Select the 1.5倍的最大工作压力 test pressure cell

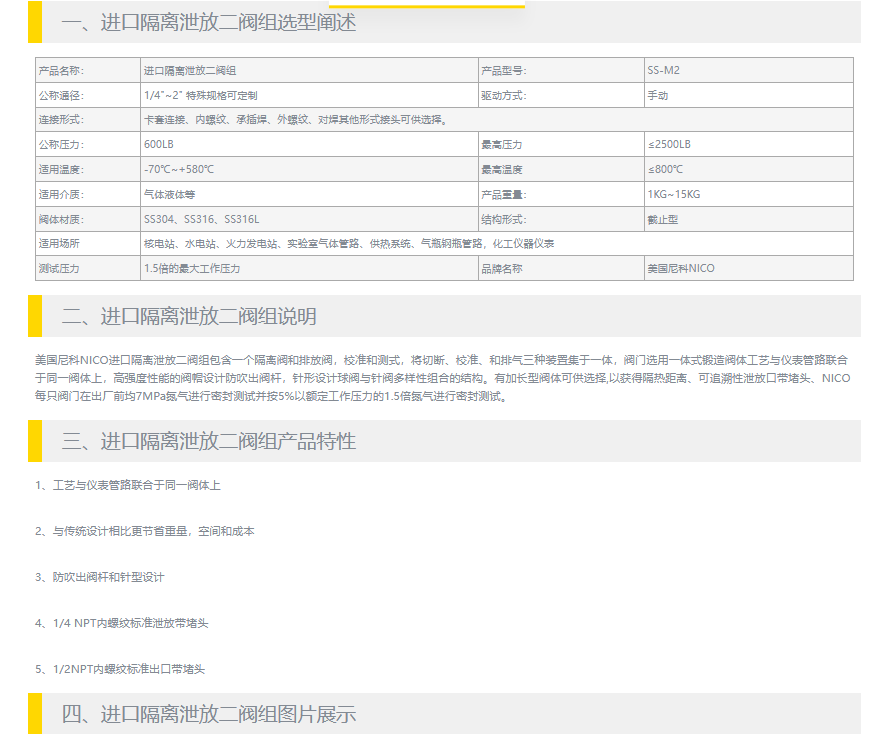(192, 269)
